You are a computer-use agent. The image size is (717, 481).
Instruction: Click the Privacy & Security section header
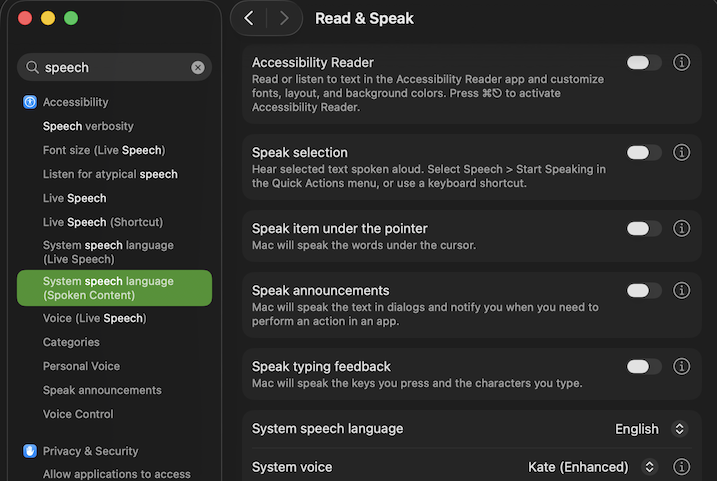click(x=90, y=451)
